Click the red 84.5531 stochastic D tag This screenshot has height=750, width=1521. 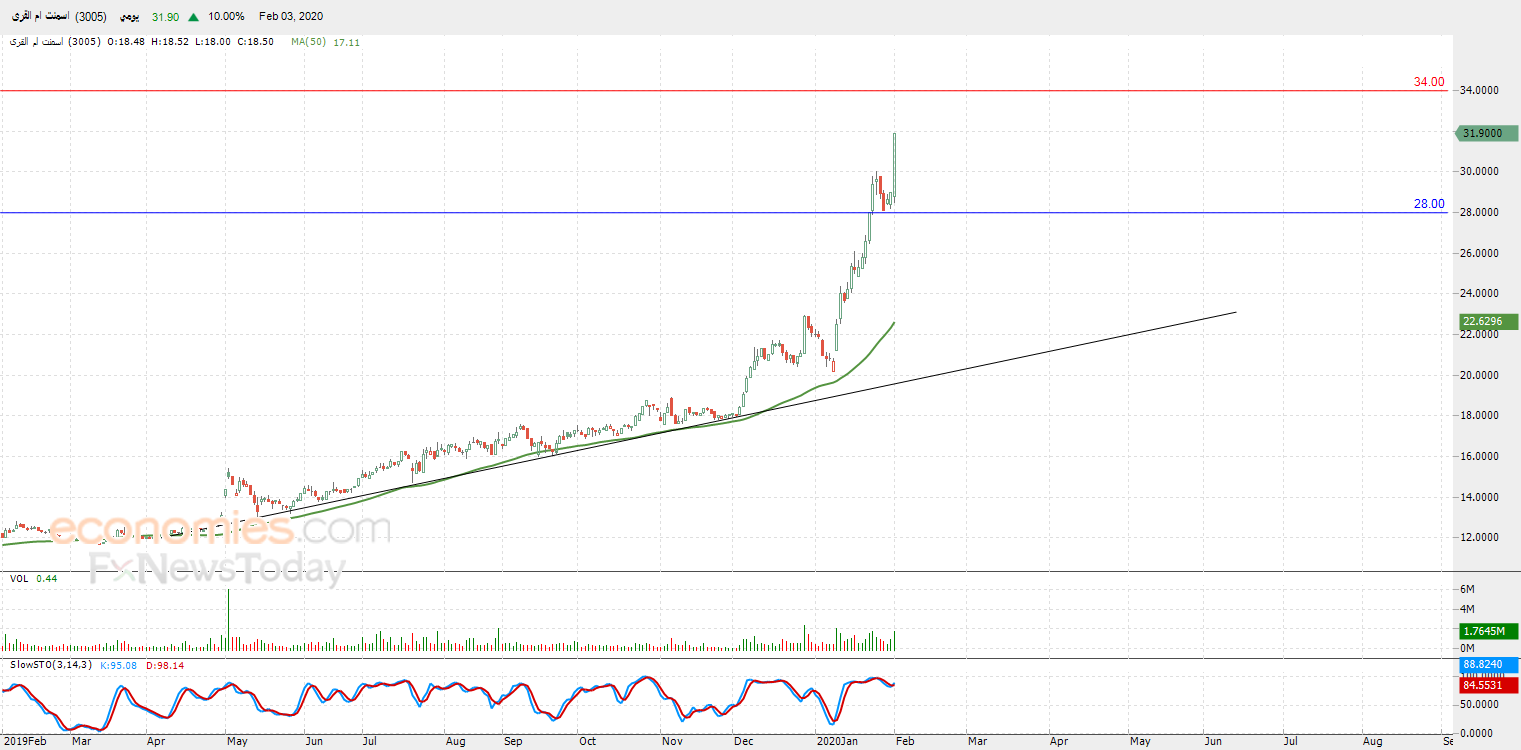[x=1487, y=685]
